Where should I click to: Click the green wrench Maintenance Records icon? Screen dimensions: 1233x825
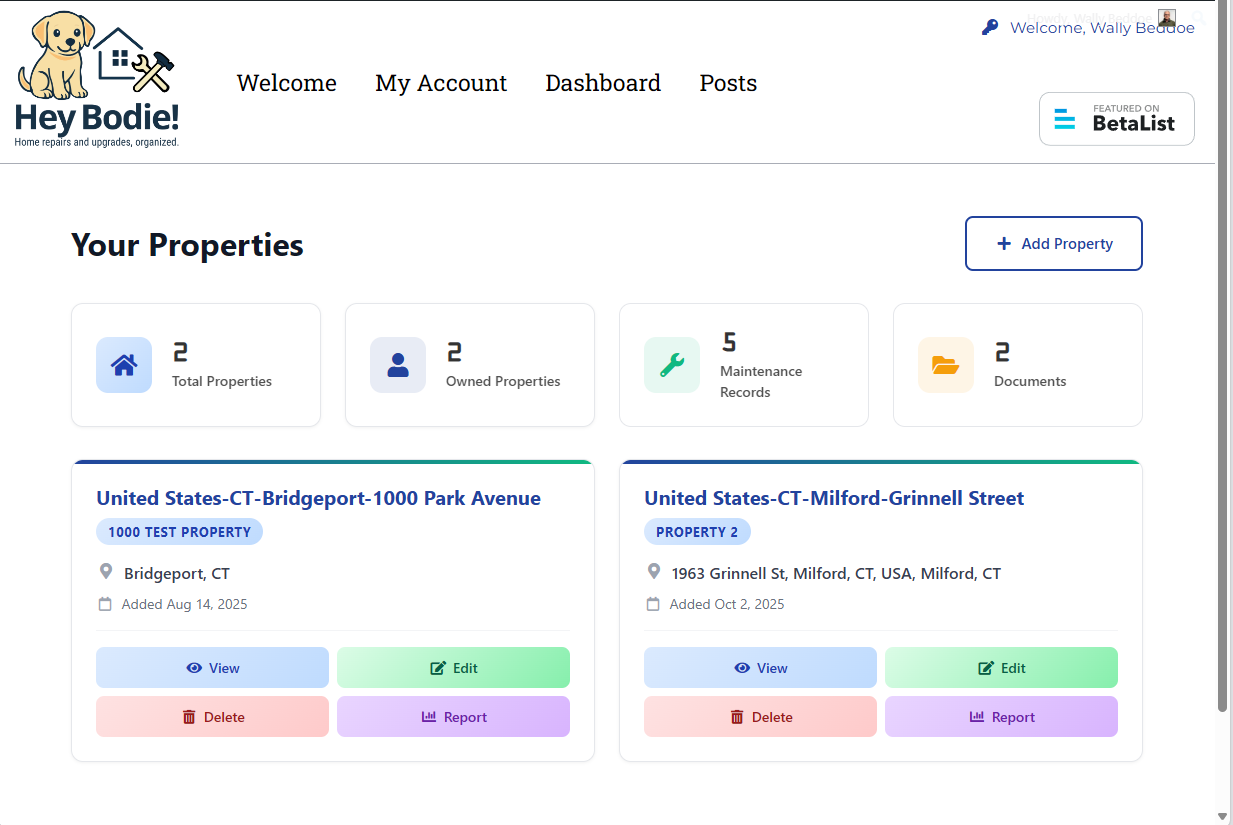tap(672, 365)
